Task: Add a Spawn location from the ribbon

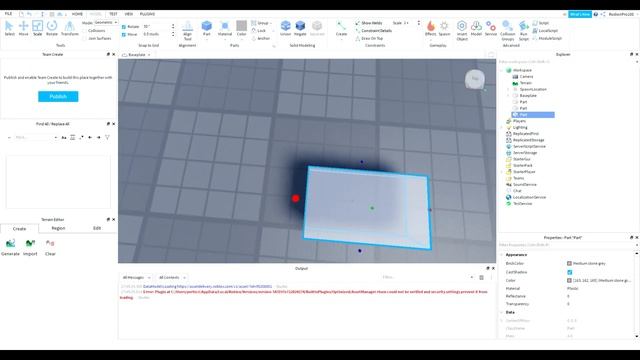Action: coord(444,28)
